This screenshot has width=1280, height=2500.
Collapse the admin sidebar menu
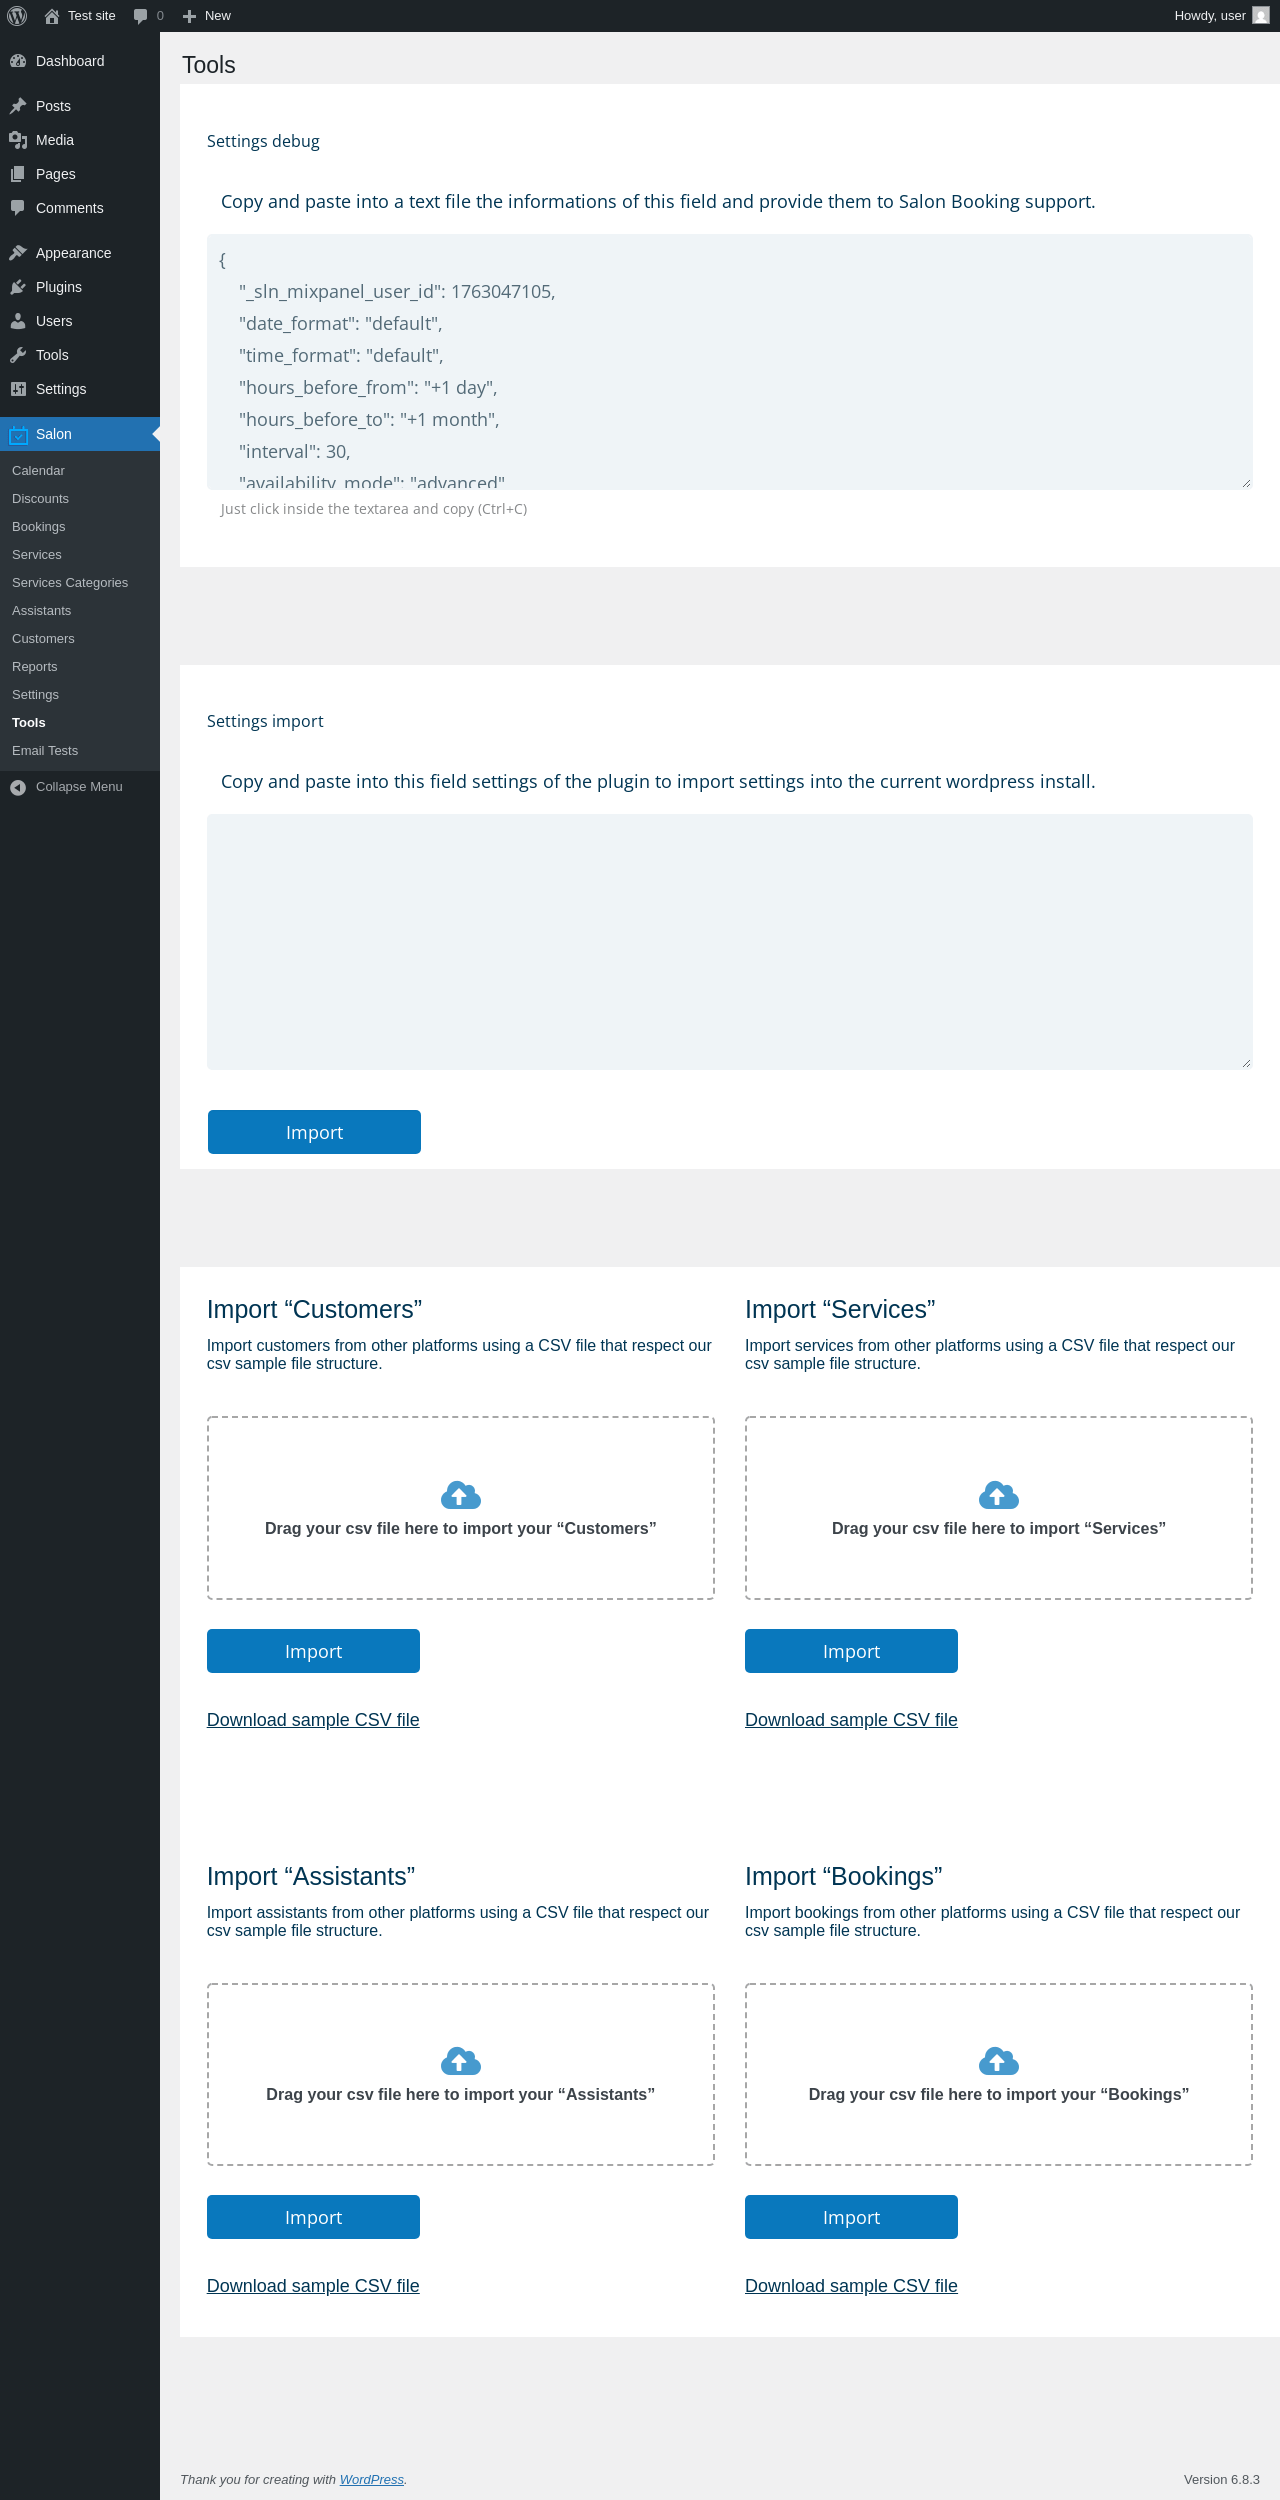point(80,787)
